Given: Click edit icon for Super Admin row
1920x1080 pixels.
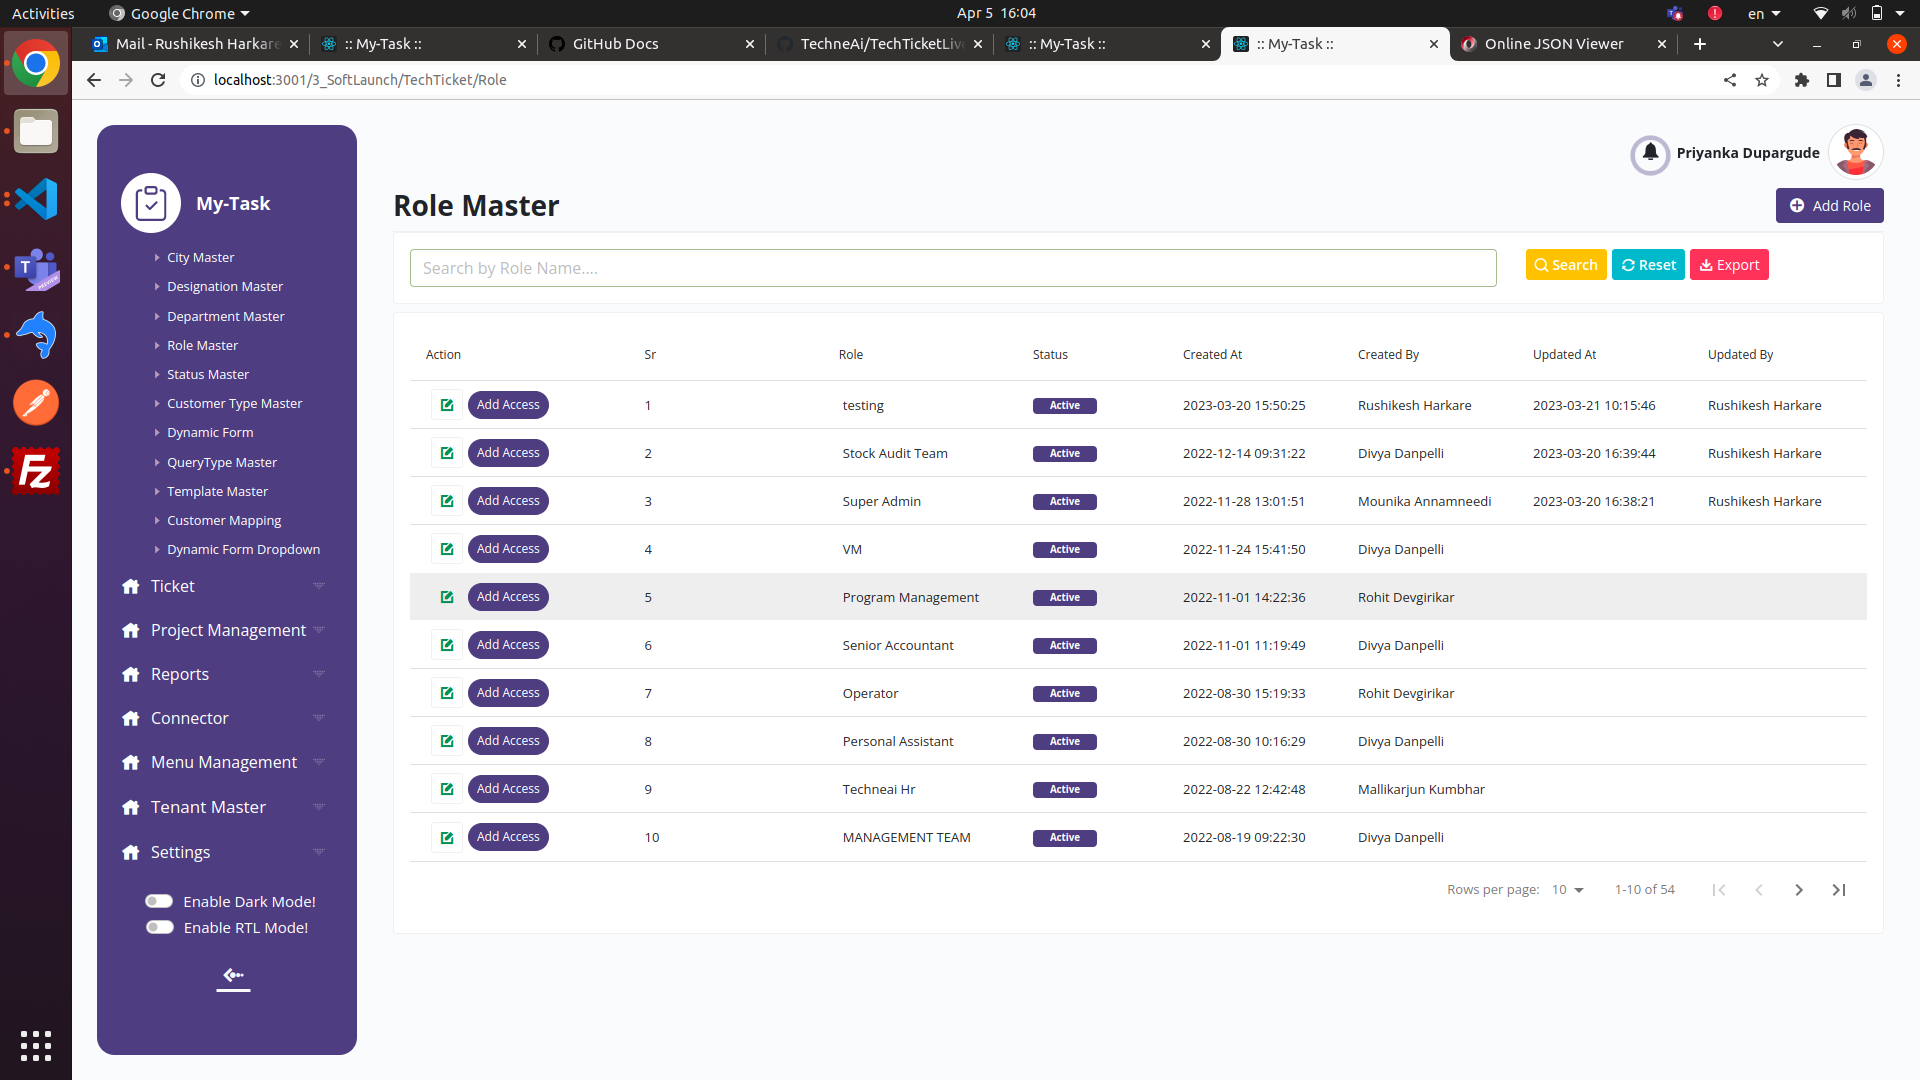Looking at the screenshot, I should pyautogui.click(x=447, y=501).
